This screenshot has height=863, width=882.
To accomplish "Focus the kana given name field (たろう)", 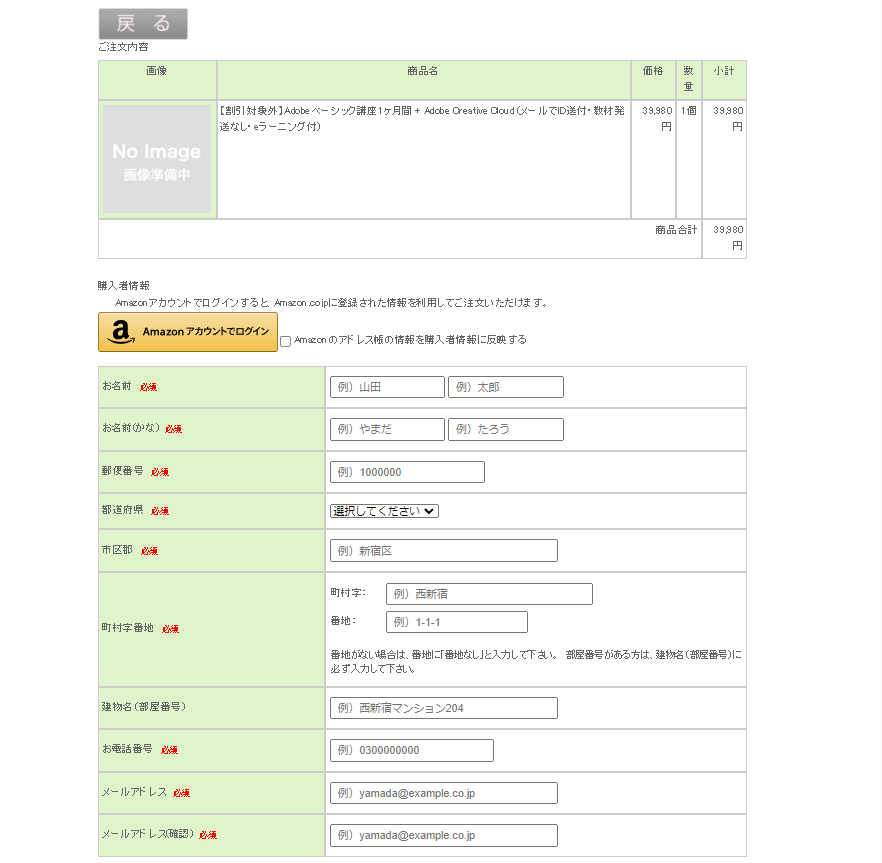I will point(506,429).
